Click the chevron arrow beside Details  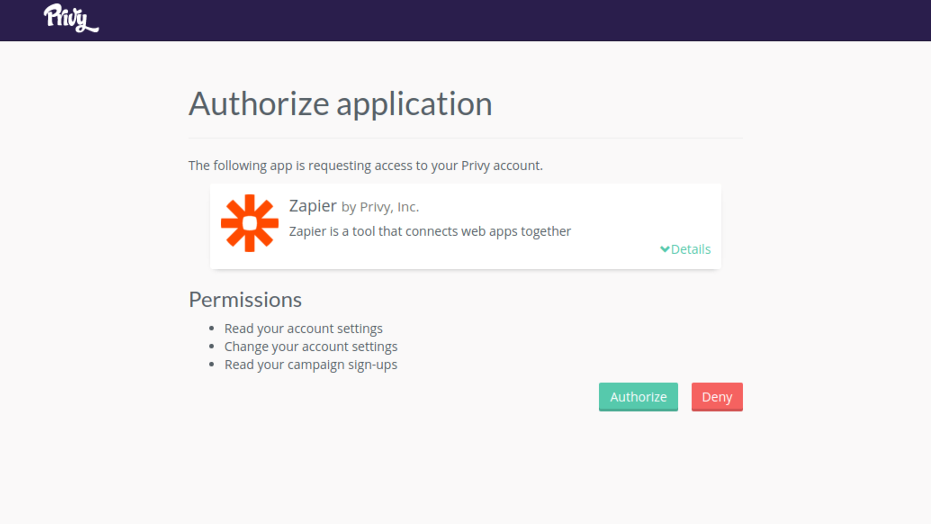coord(664,249)
